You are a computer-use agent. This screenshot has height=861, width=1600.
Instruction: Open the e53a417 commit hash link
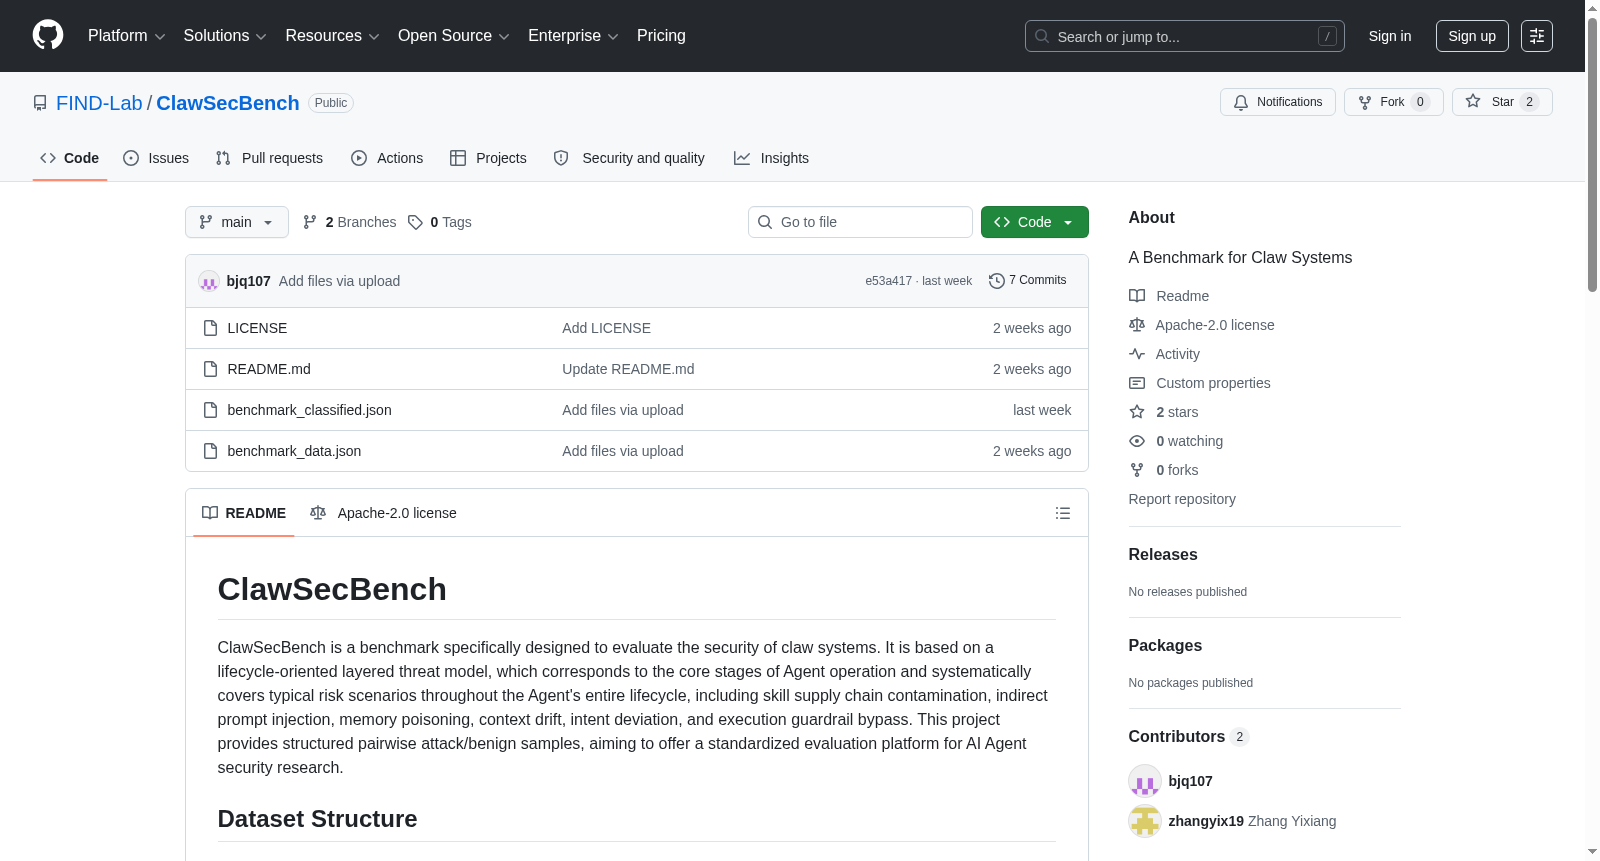[889, 281]
